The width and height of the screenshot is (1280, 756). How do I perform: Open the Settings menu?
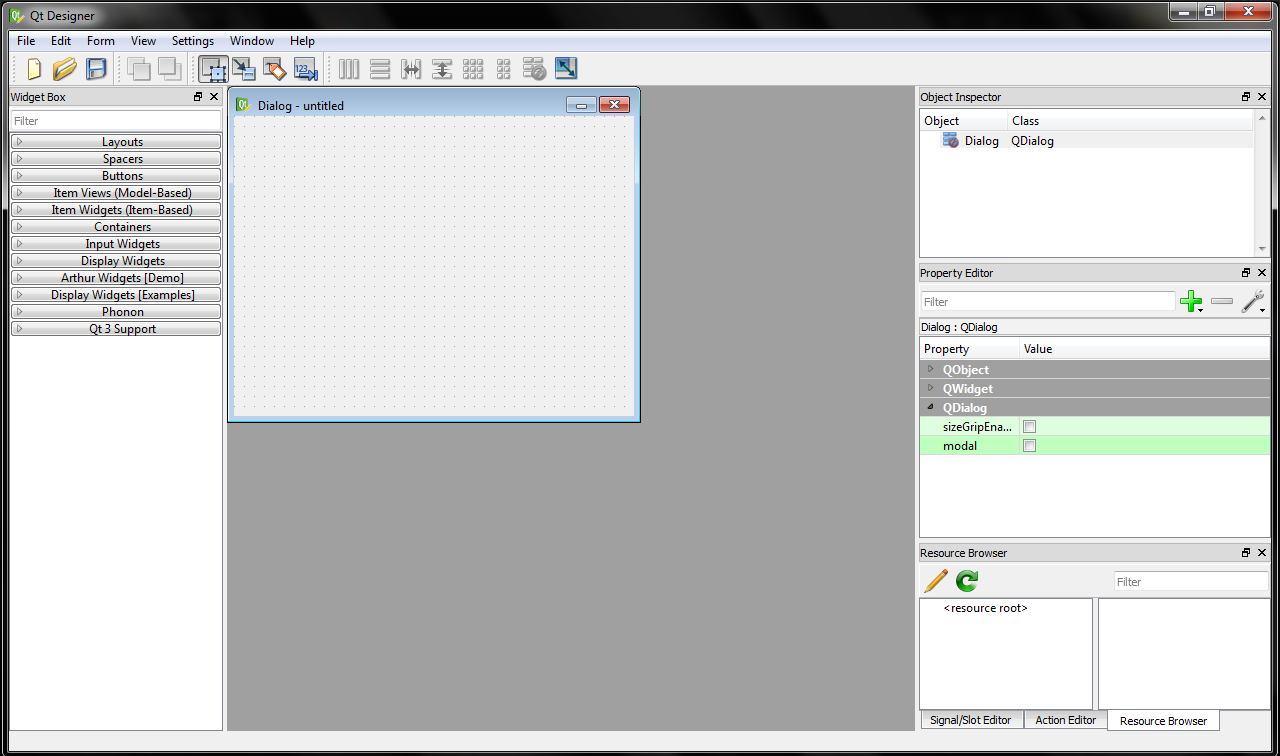tap(193, 41)
